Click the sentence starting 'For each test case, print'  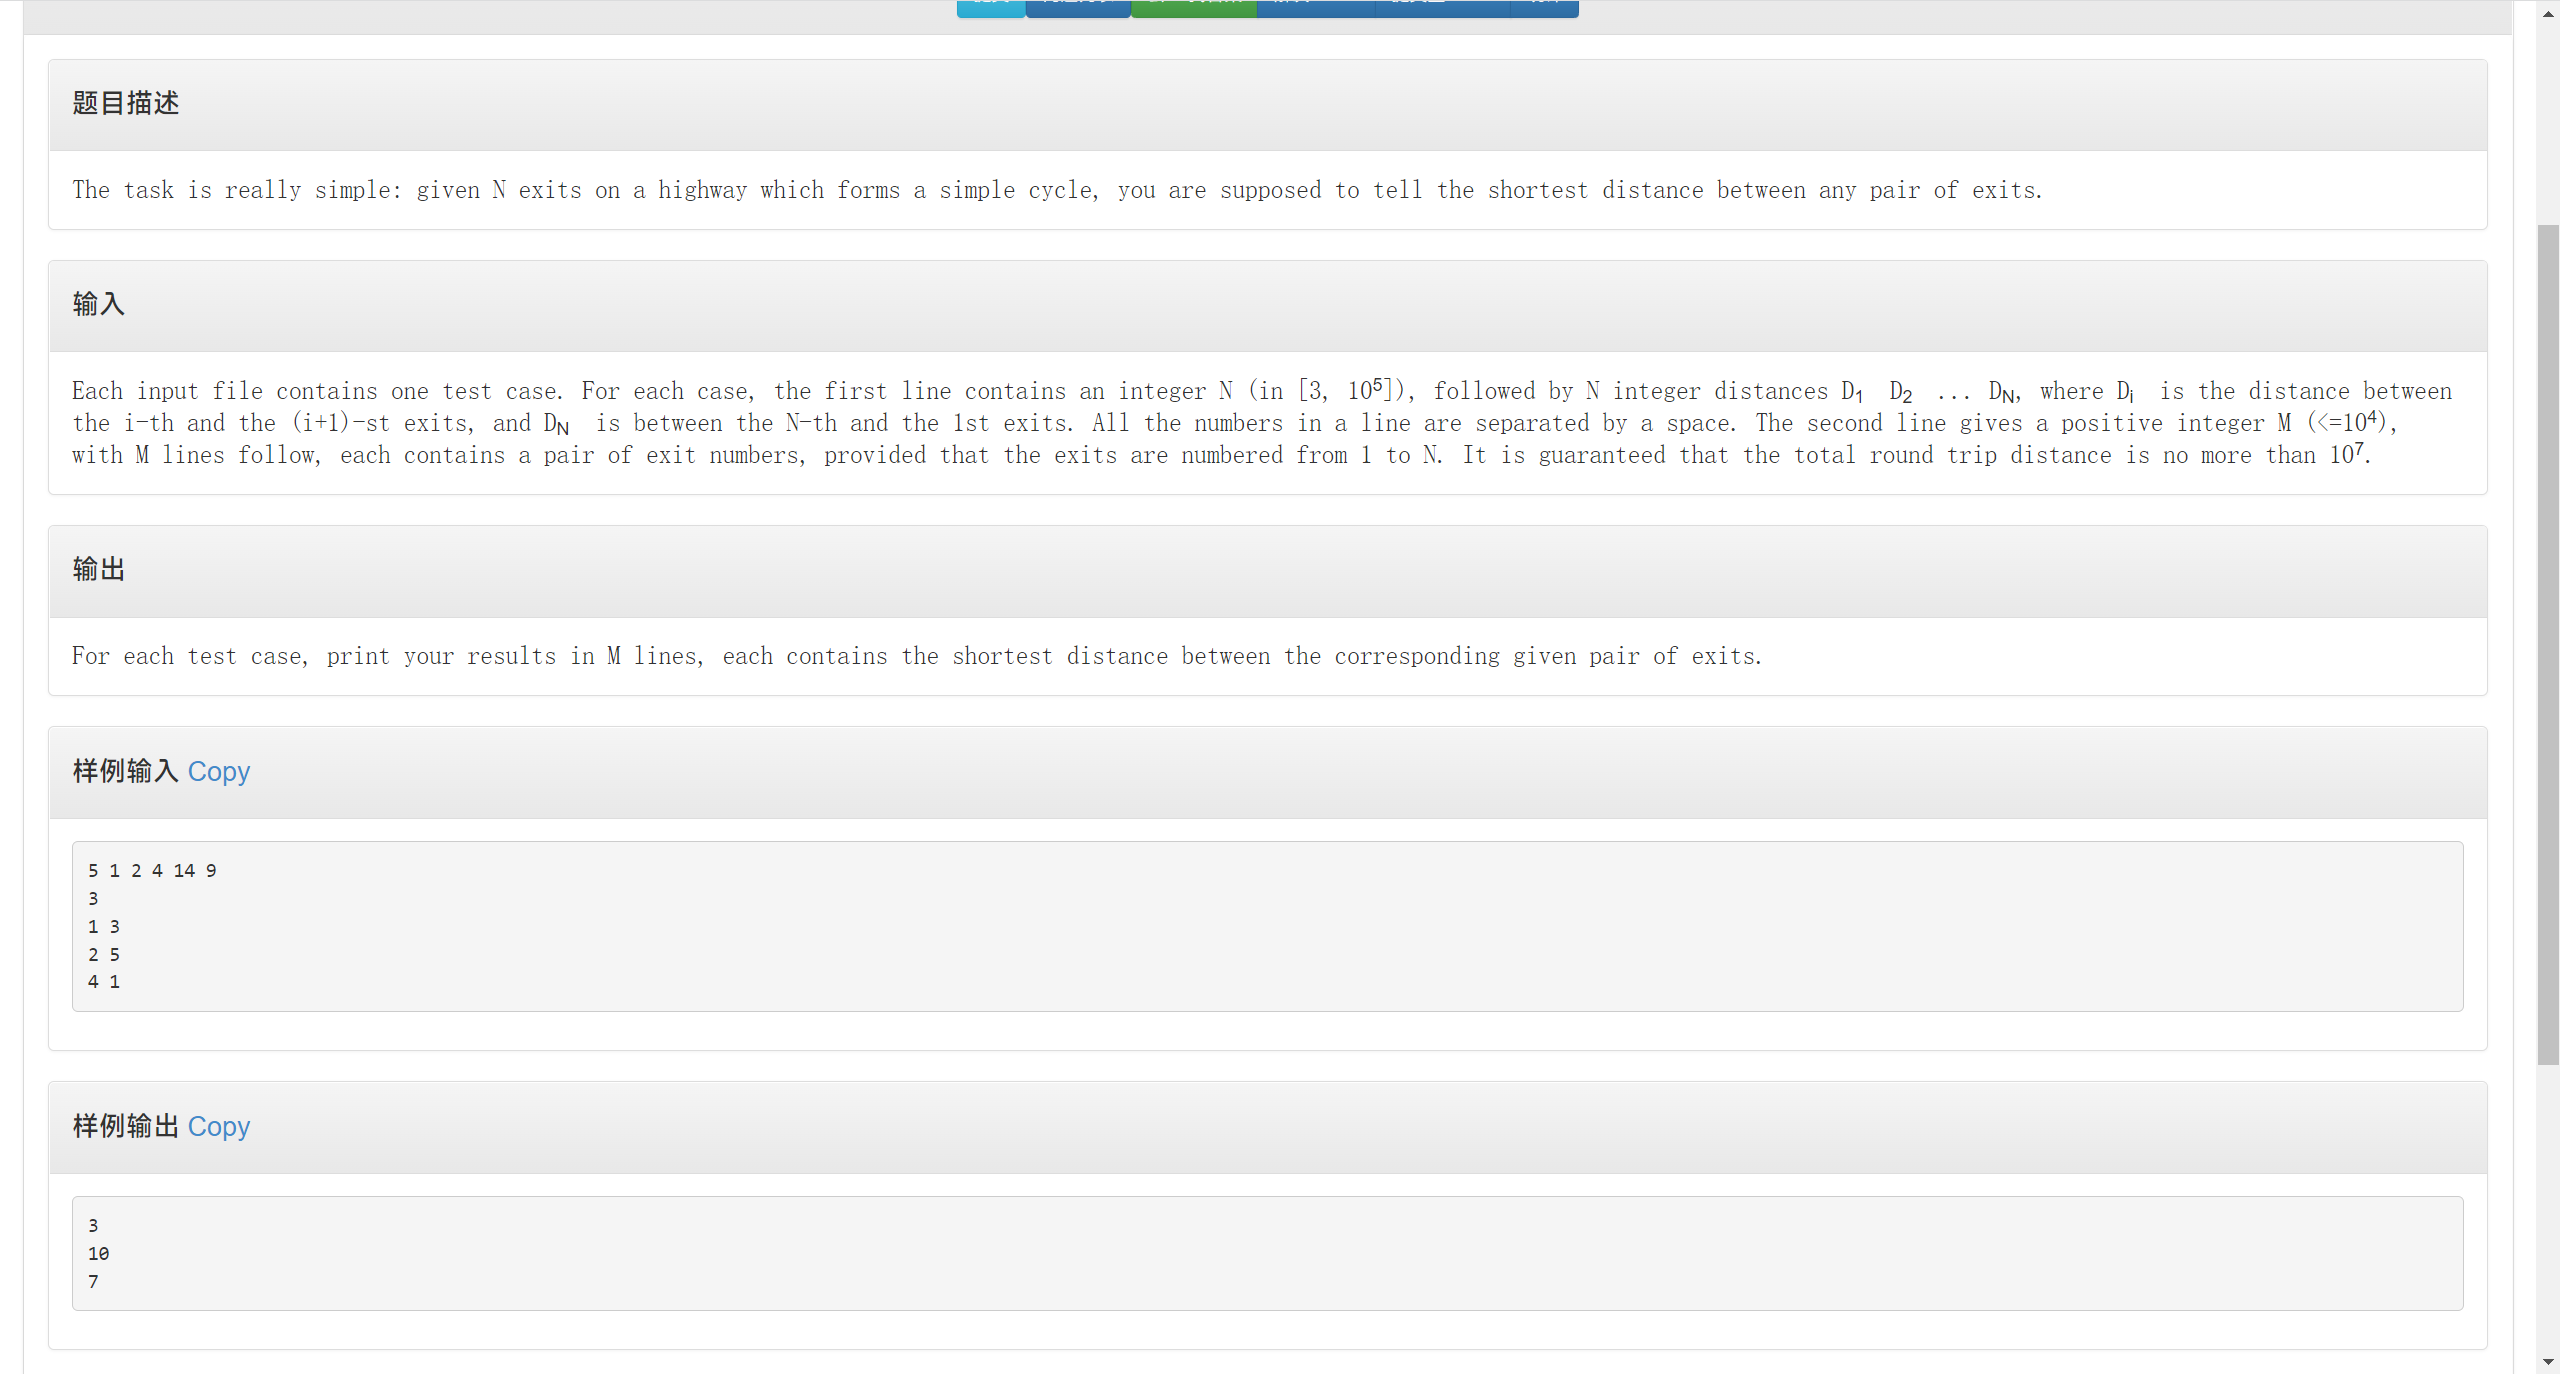[x=916, y=656]
